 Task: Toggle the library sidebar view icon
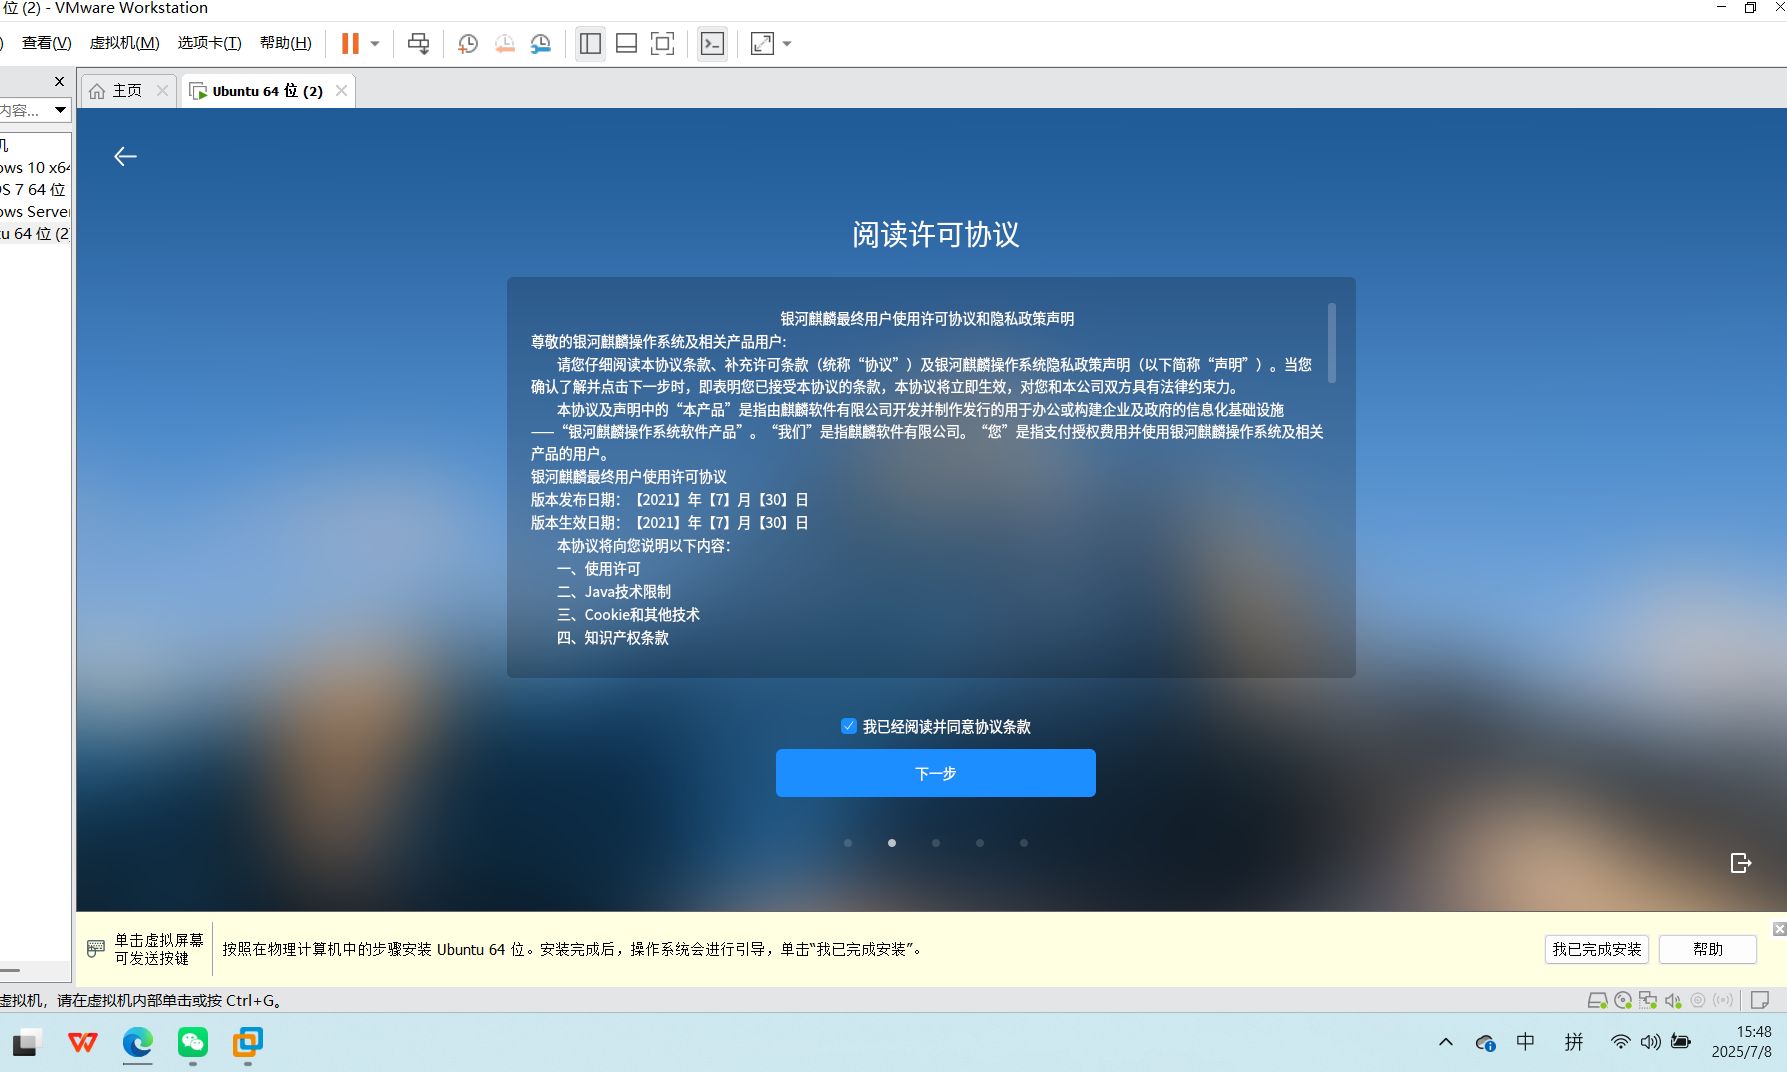coord(590,44)
